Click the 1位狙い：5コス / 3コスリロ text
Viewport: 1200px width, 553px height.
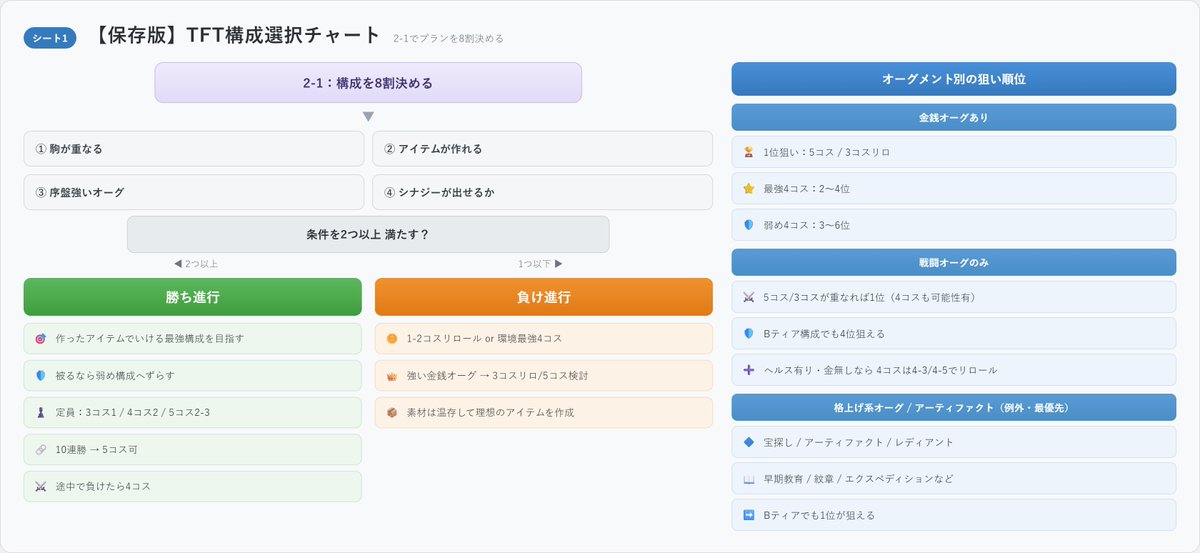(x=827, y=153)
